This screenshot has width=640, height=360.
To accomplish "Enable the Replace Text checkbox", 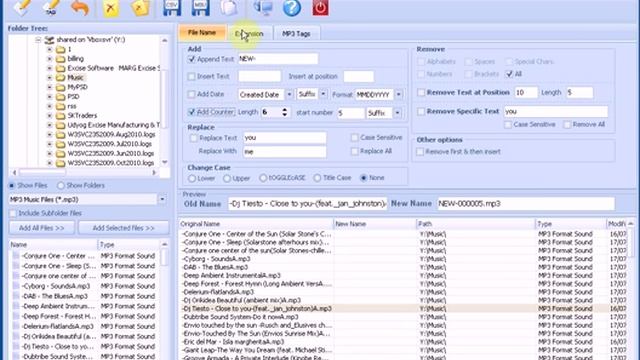I will tap(193, 138).
